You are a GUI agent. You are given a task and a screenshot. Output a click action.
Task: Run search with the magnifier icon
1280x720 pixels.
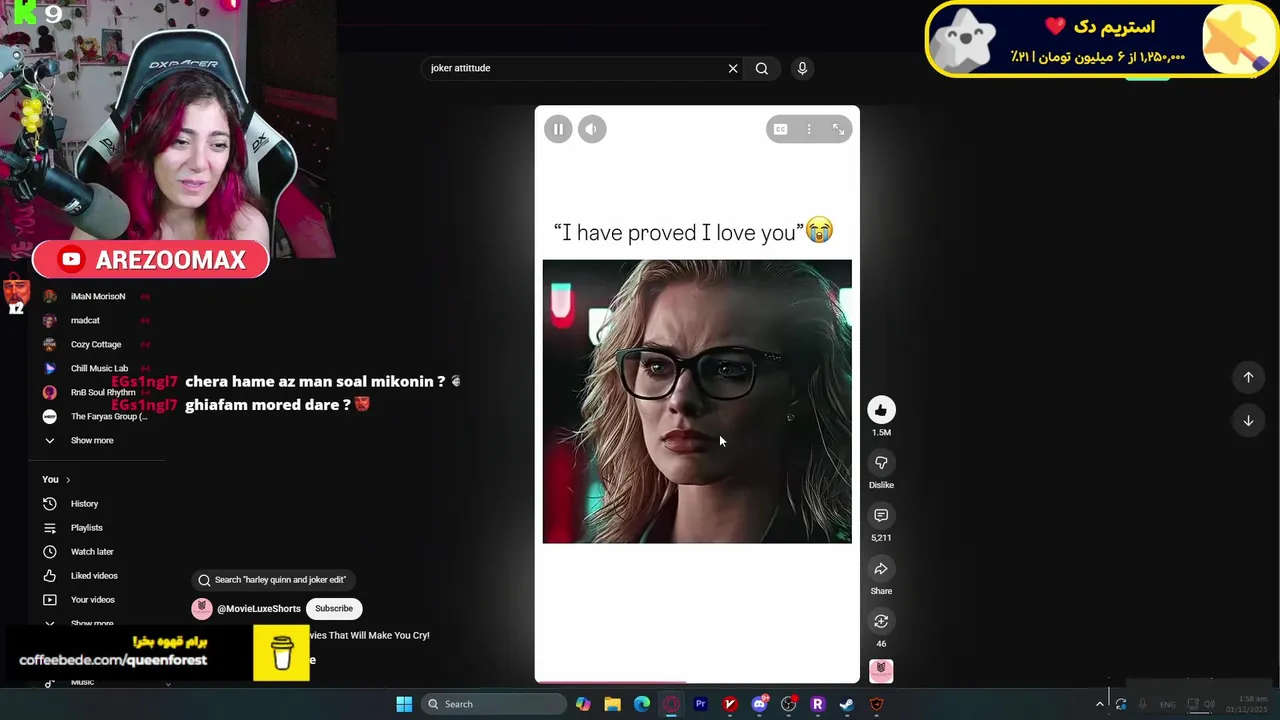click(x=762, y=69)
